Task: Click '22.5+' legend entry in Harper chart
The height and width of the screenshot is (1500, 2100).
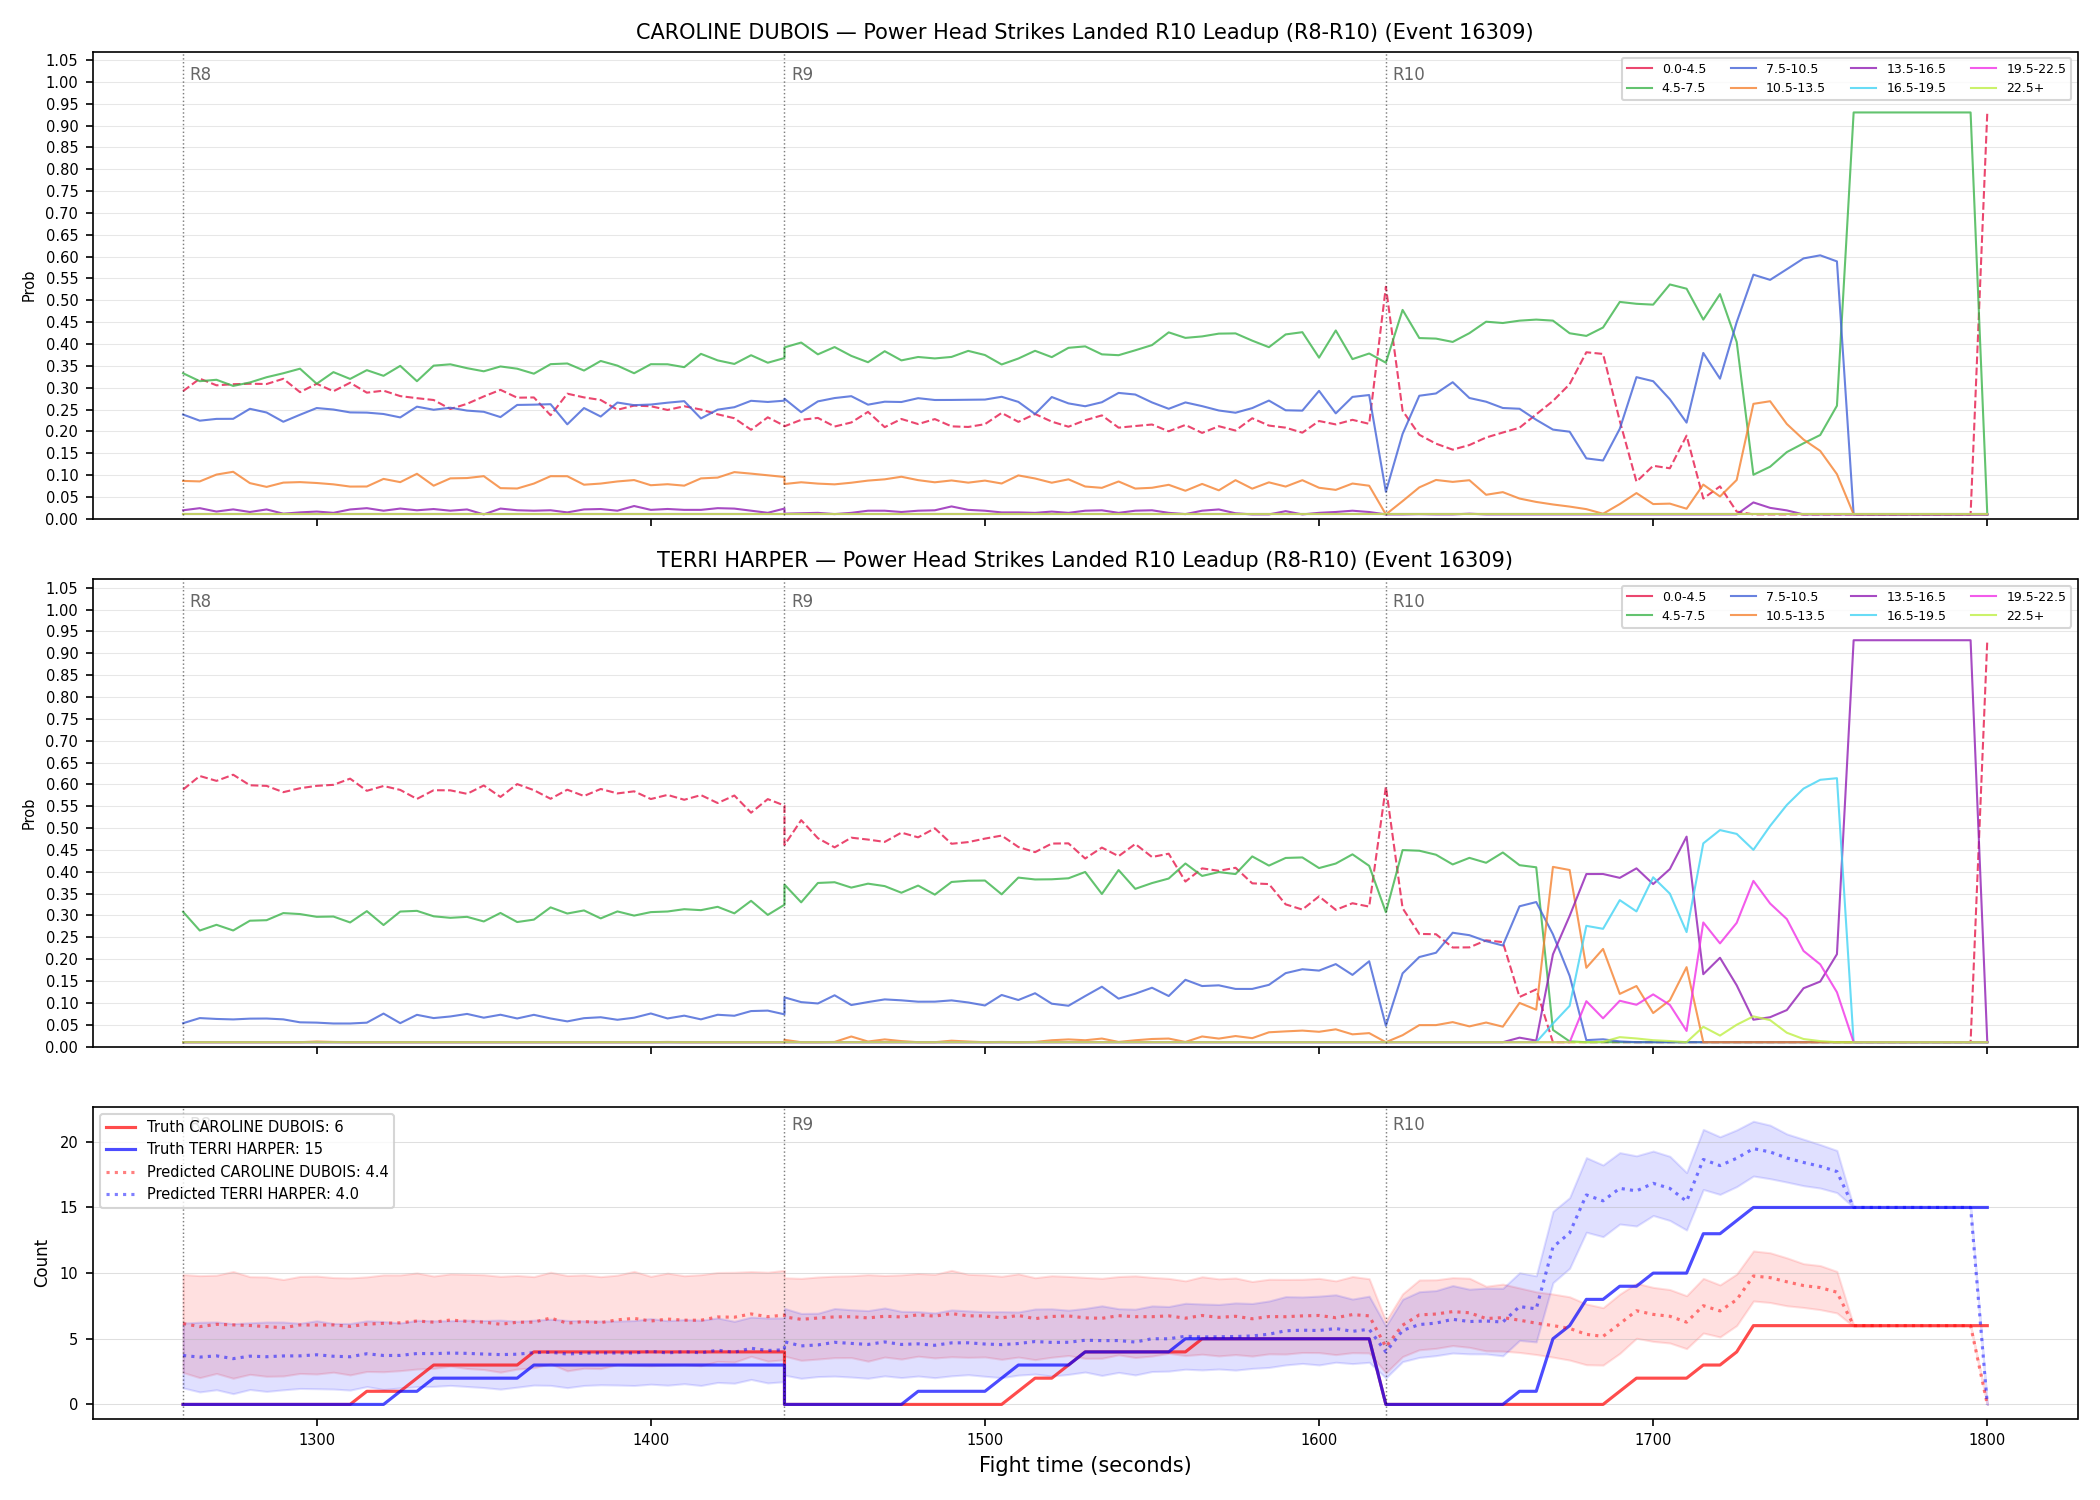Action: click(2008, 616)
